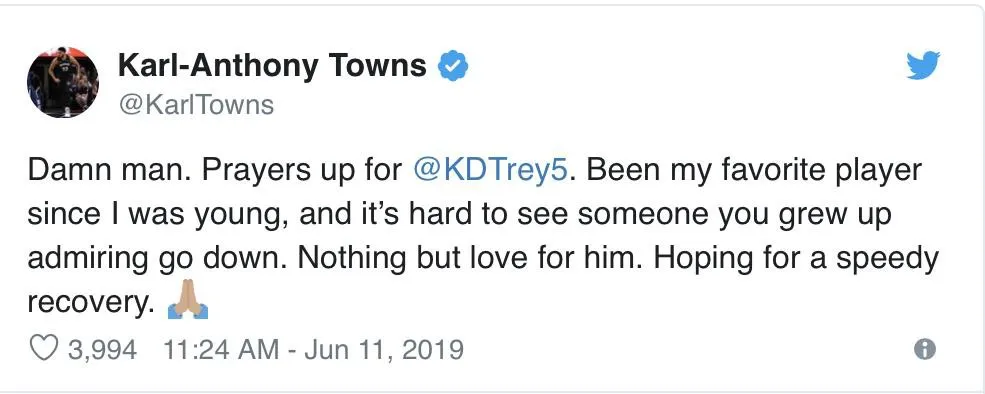Viewport: 985px width, 394px height.
Task: Click the word "recovery." on last line
Action: pos(91,304)
